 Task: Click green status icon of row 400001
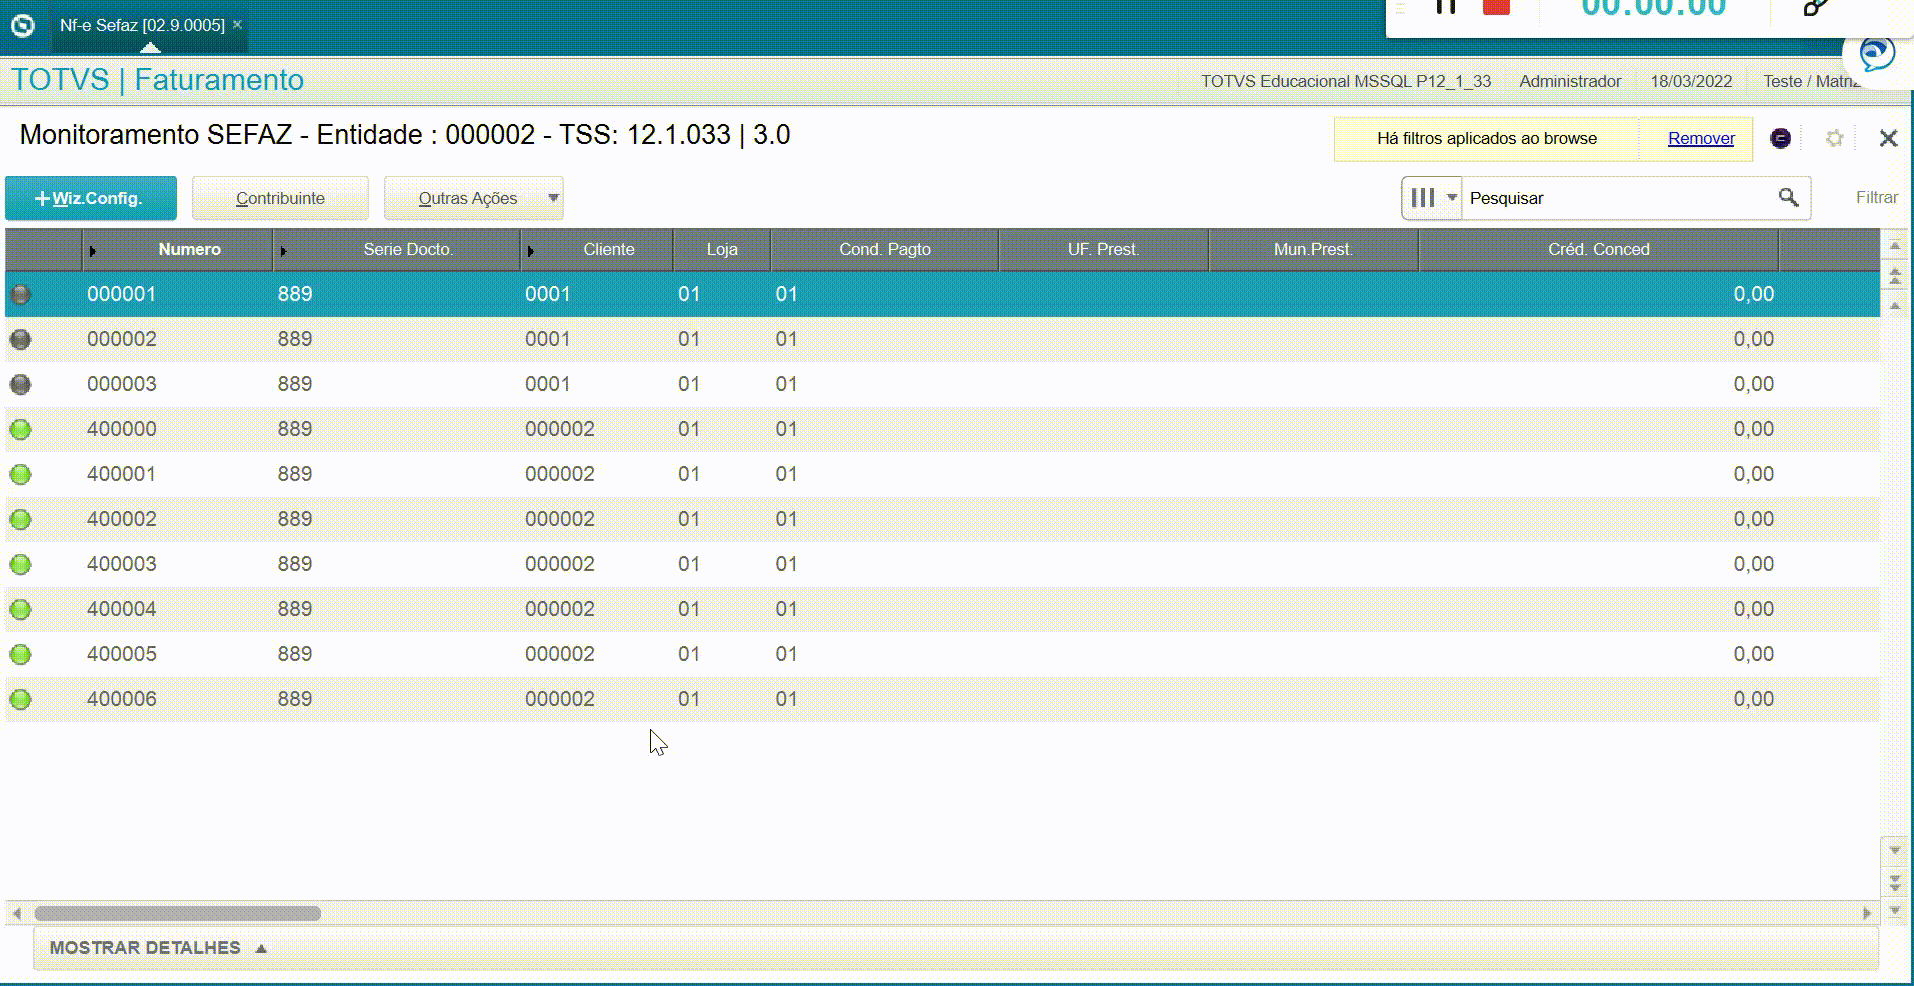pyautogui.click(x=20, y=474)
